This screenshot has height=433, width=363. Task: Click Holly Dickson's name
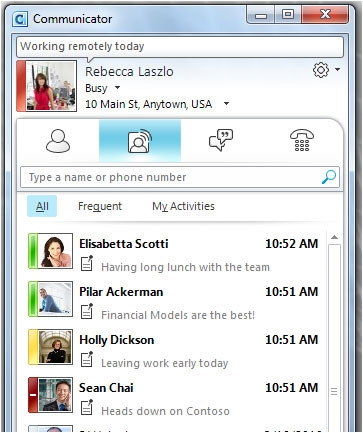[117, 340]
